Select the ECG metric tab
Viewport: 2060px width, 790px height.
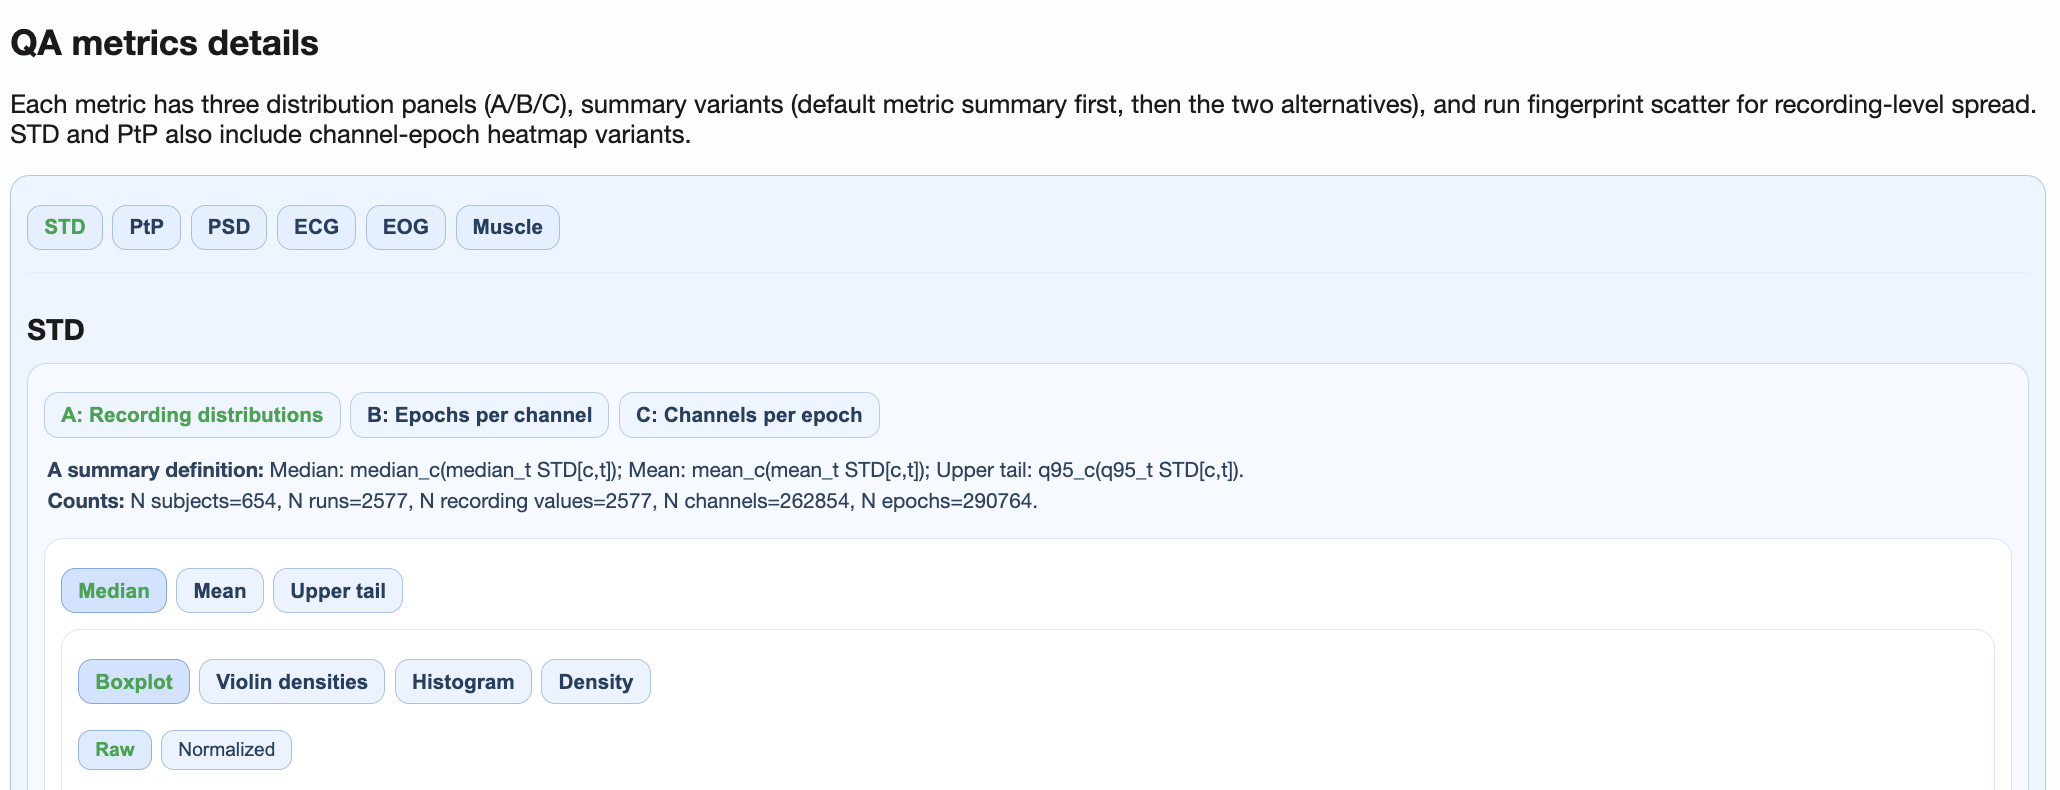pyautogui.click(x=316, y=227)
